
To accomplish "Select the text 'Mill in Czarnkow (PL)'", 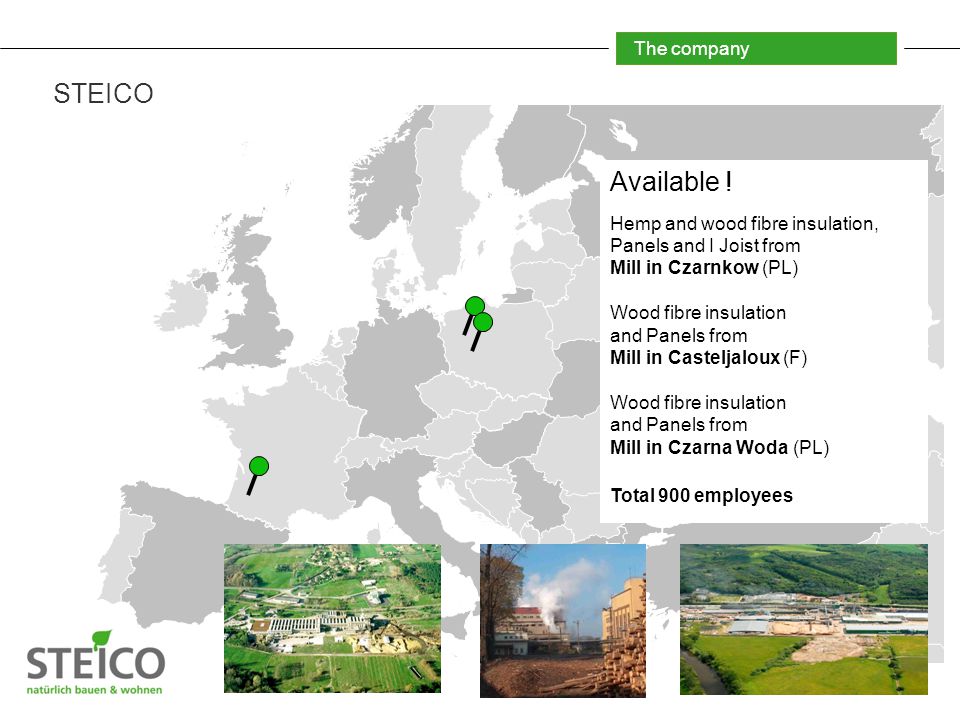I will 704,268.
